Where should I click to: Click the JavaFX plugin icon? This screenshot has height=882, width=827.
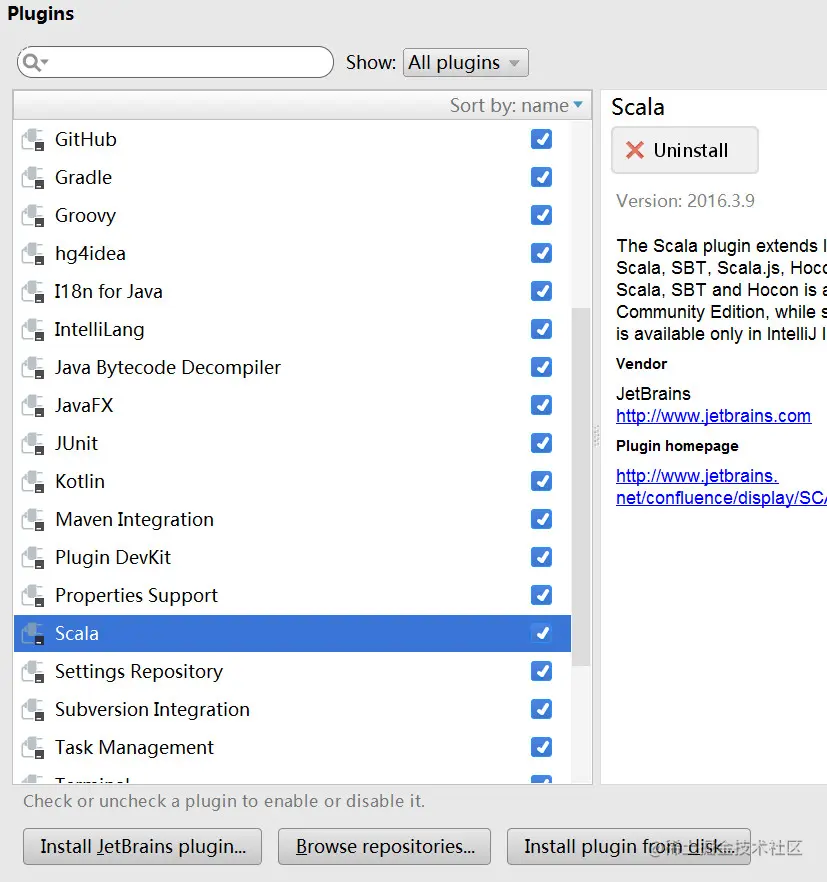click(33, 406)
